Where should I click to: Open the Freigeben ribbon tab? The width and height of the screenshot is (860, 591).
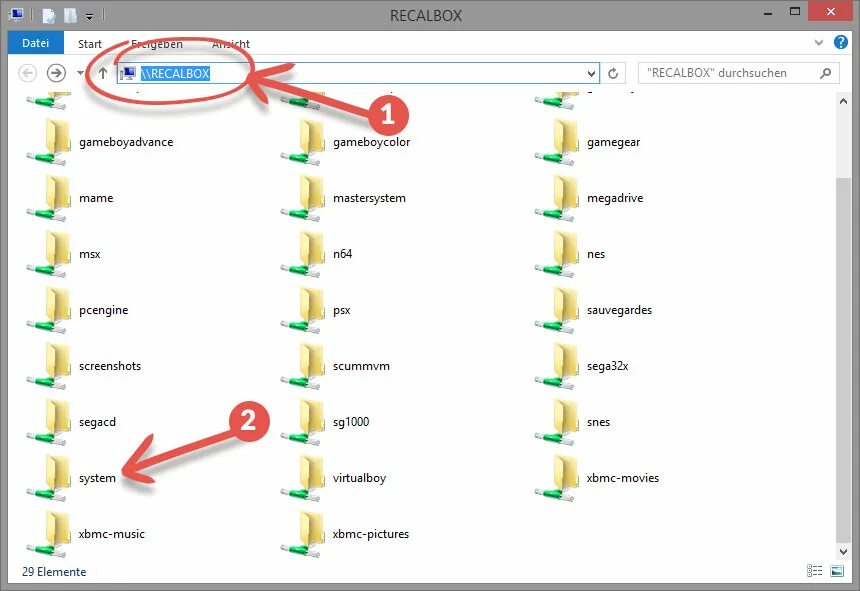click(x=157, y=44)
